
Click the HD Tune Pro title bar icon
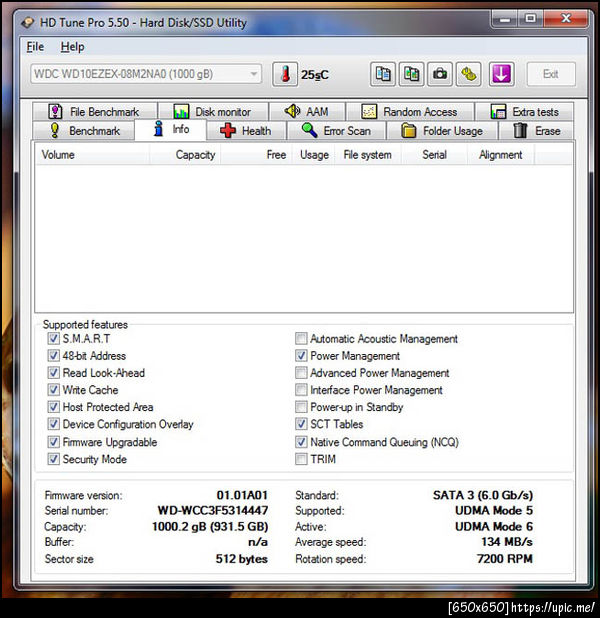[28, 22]
